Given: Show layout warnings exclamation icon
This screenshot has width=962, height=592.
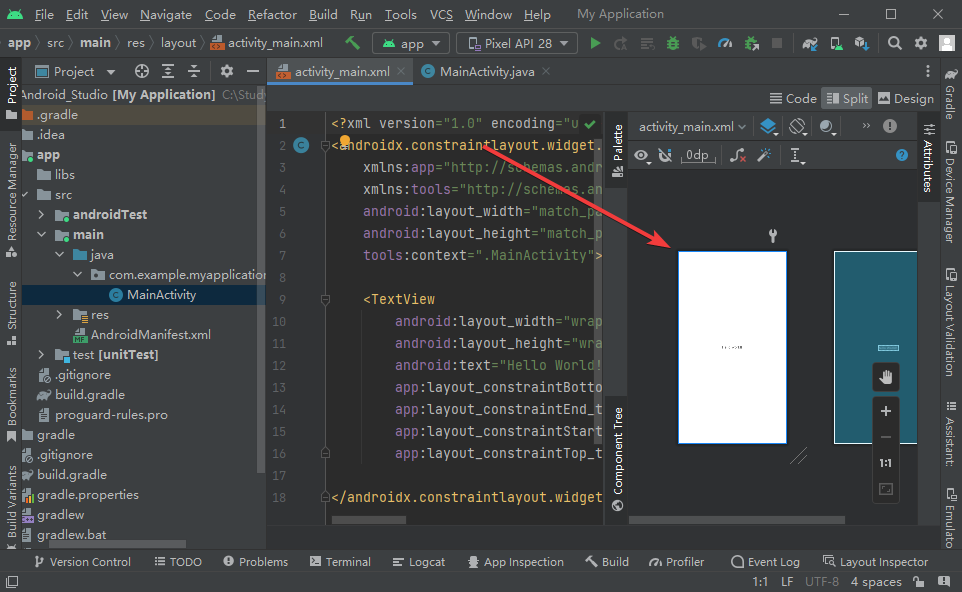Looking at the screenshot, I should coord(890,126).
